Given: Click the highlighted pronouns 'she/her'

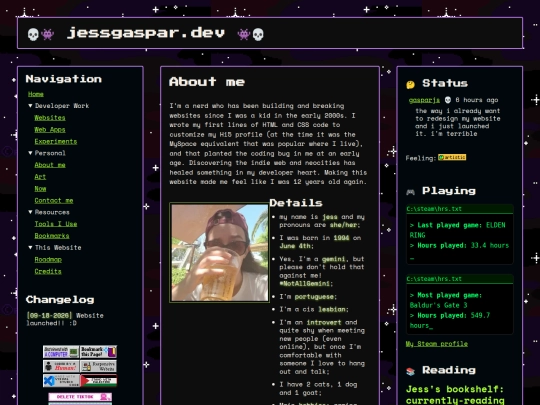Looking at the screenshot, I should click(x=344, y=225).
